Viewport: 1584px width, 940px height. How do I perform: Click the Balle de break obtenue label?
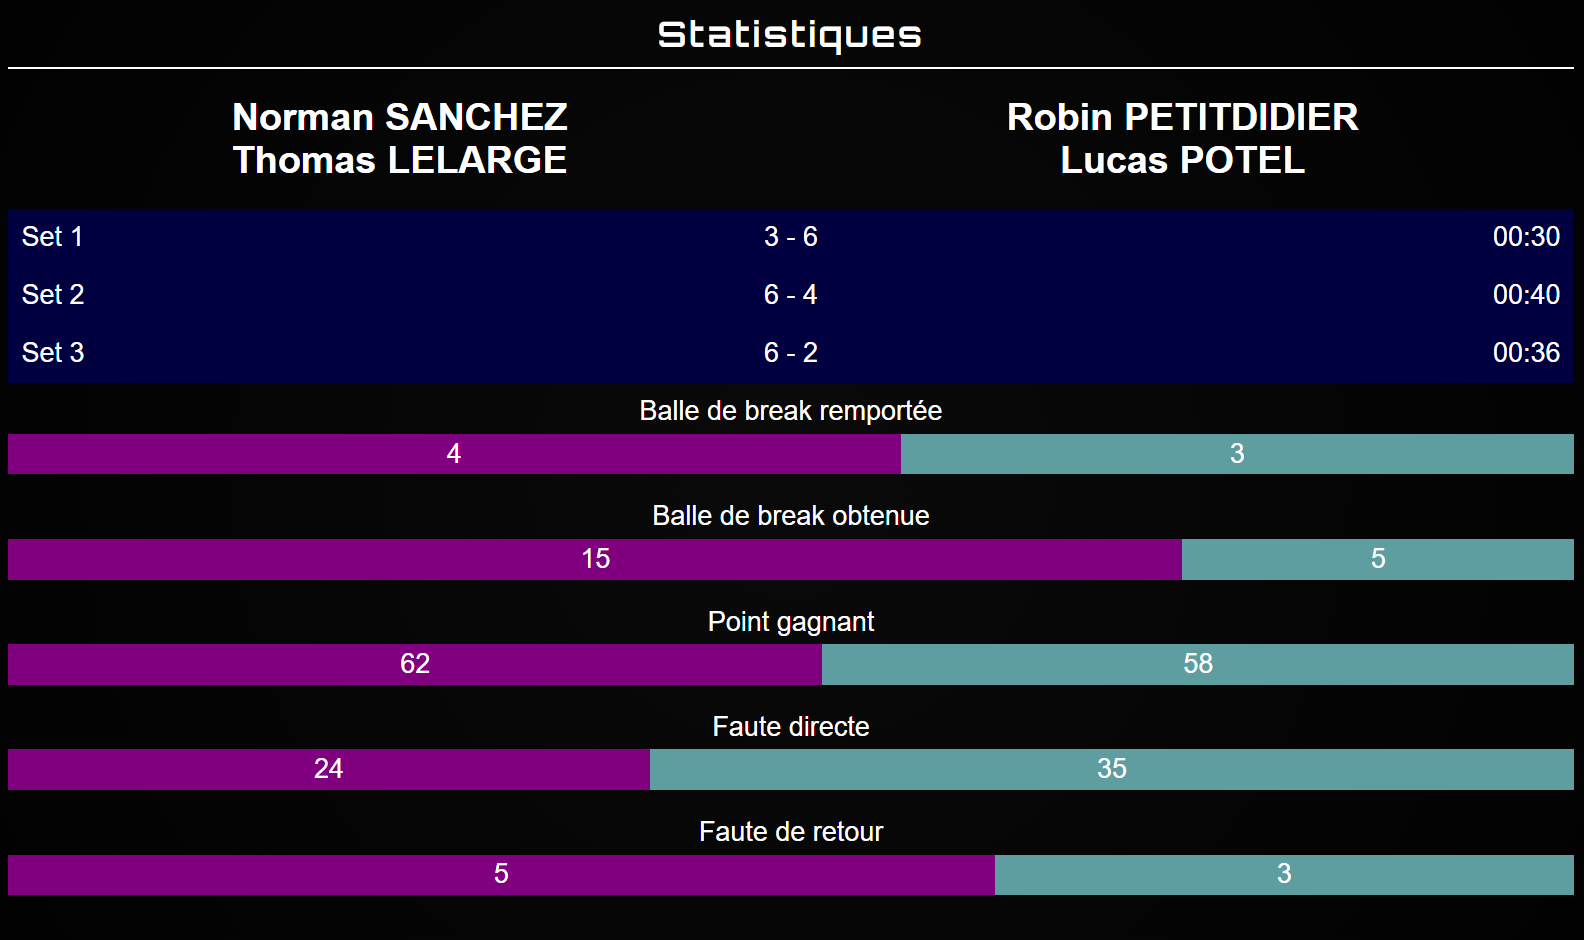coord(790,516)
